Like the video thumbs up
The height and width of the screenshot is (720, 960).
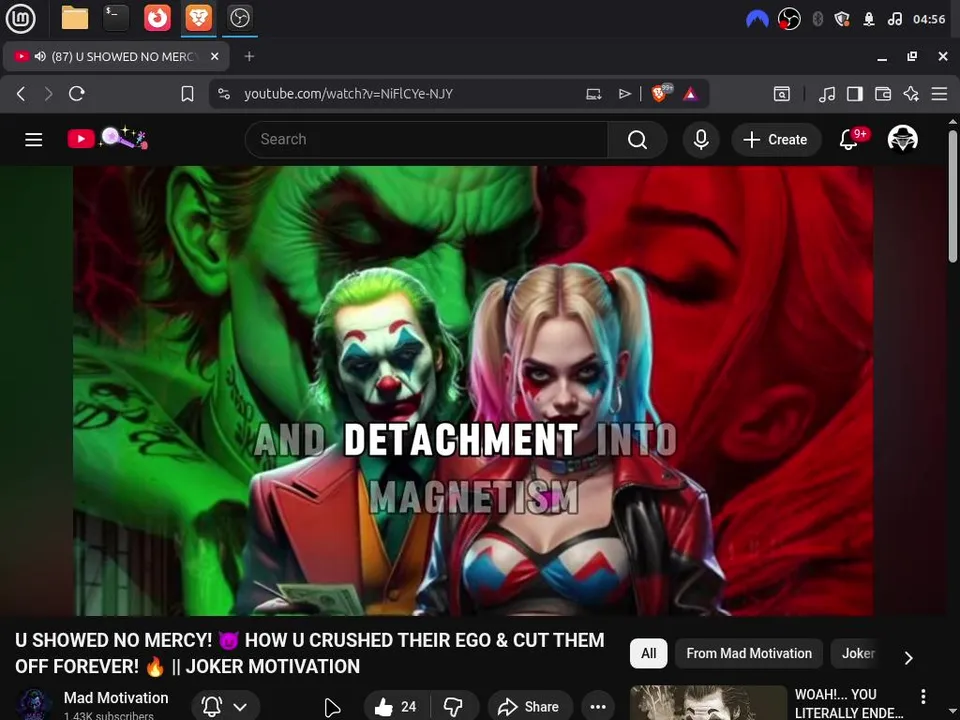point(396,707)
